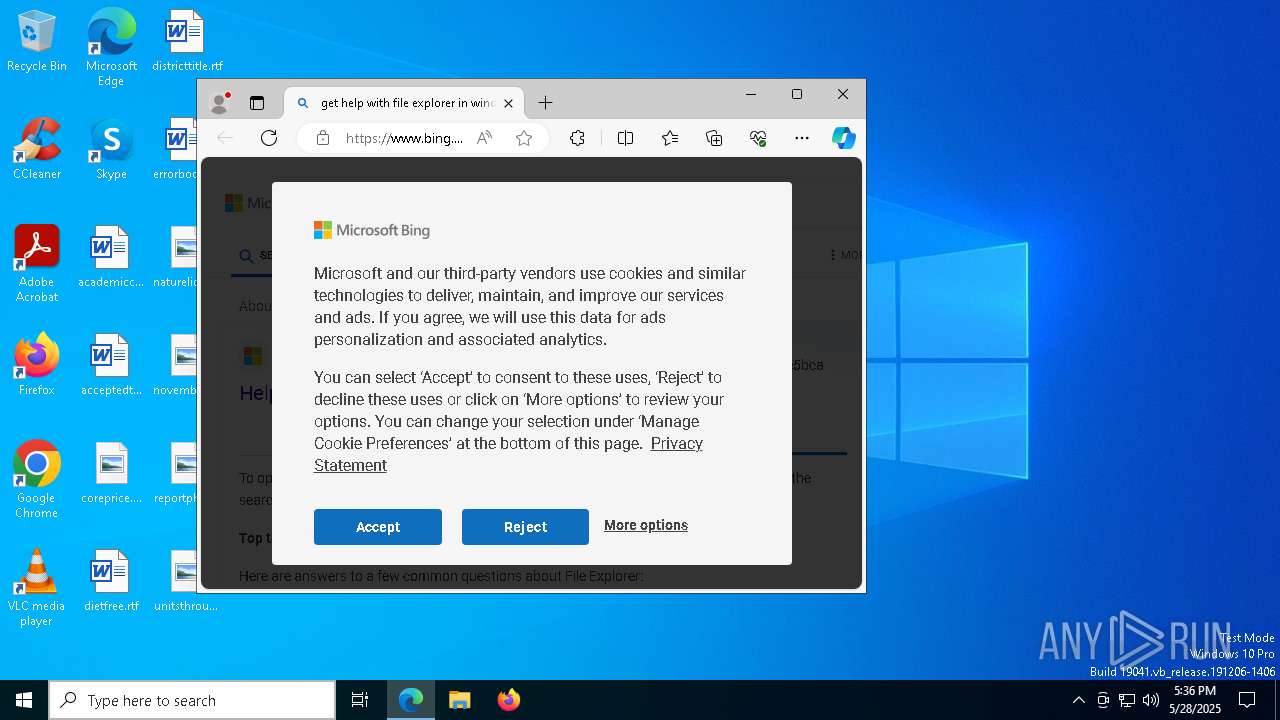This screenshot has height=720, width=1280.
Task: Toggle Split screen icon
Action: pos(626,138)
